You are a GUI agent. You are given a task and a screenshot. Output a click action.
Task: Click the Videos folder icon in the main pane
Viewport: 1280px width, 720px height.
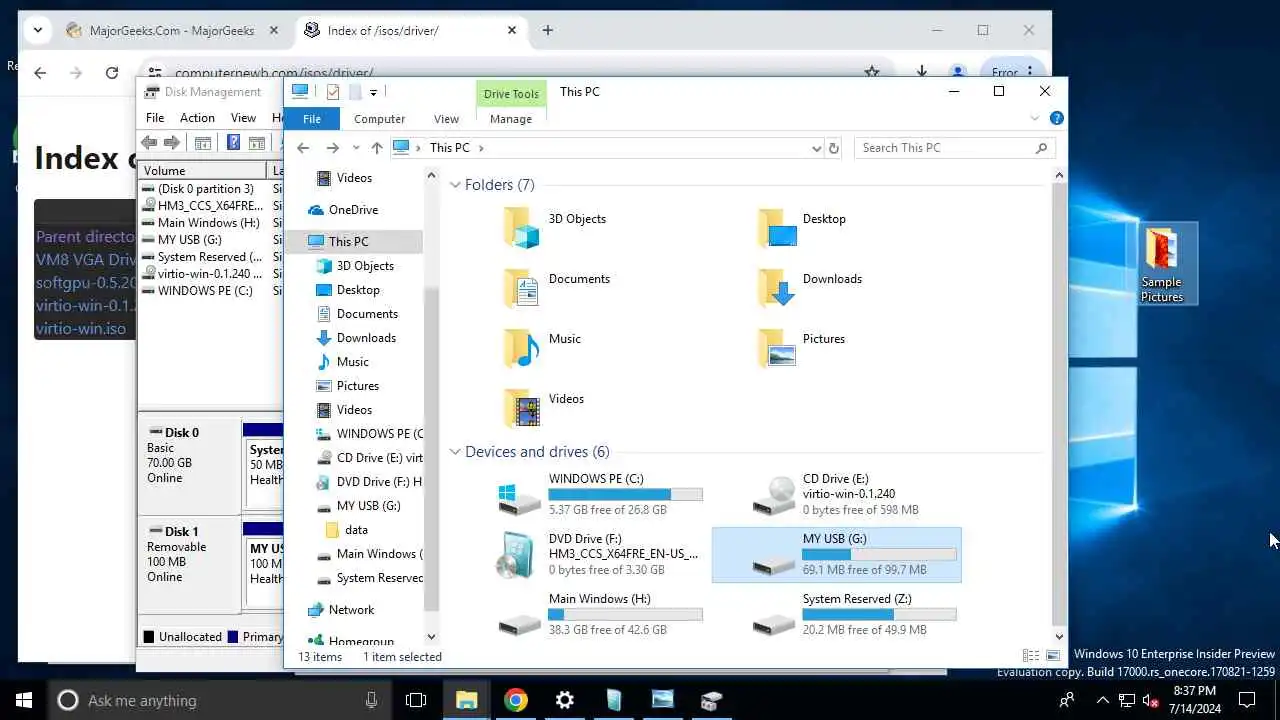(521, 408)
